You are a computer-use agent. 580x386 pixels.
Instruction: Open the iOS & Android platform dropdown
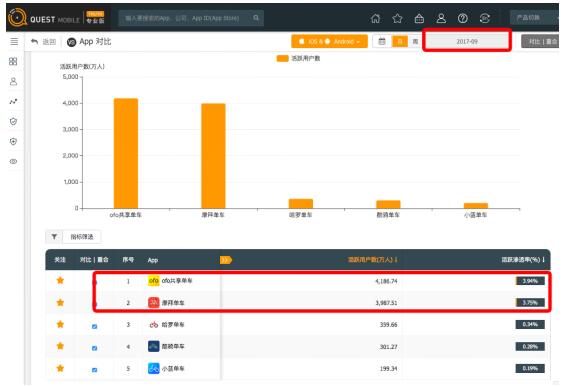329,41
